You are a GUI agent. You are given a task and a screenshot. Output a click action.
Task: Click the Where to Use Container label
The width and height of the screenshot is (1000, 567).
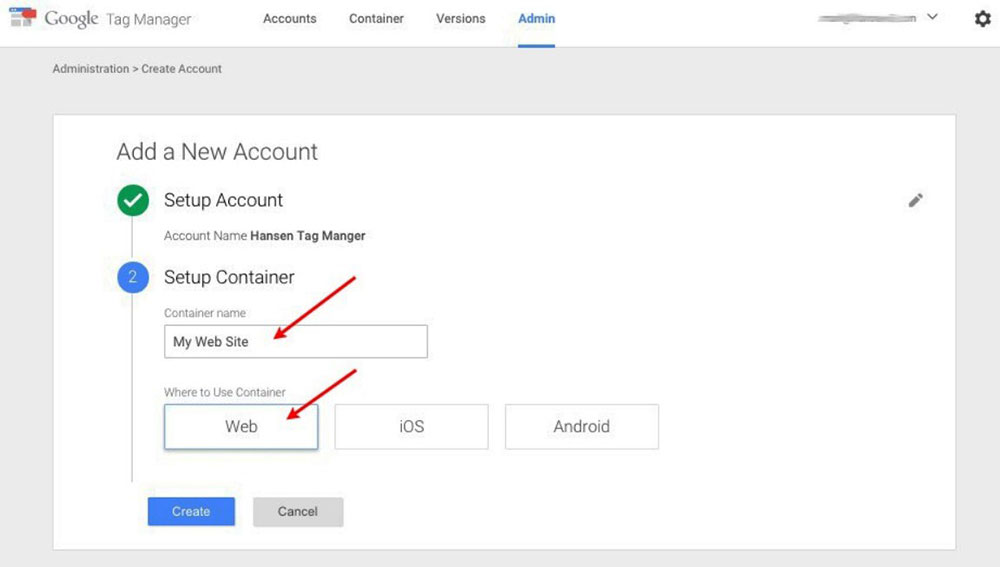tap(224, 392)
